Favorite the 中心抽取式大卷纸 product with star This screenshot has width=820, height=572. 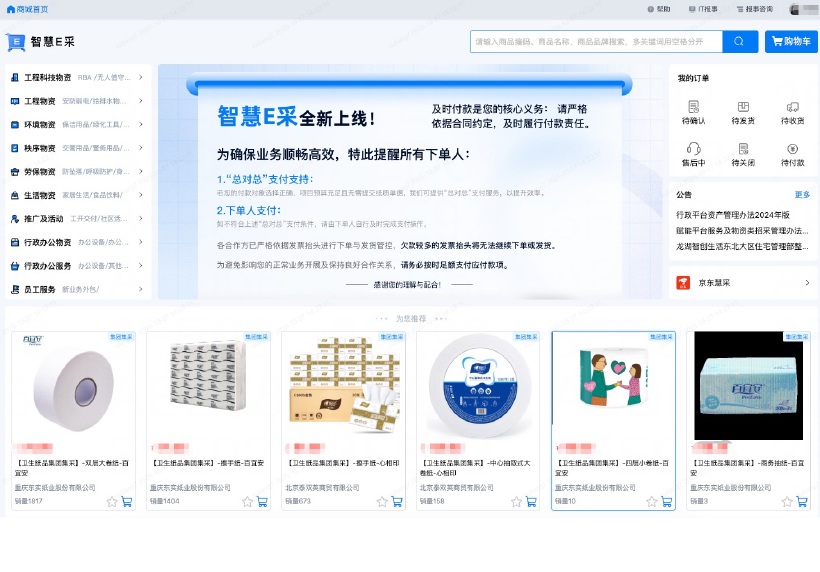(x=516, y=501)
